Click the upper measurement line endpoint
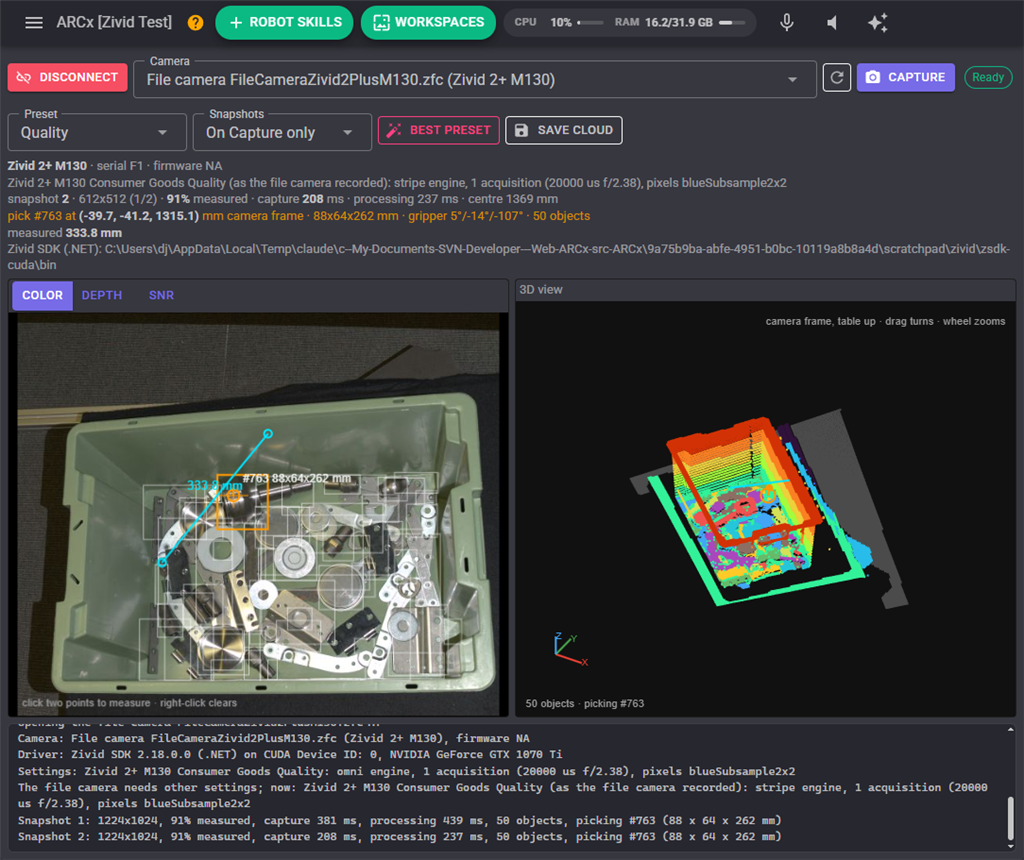1024x860 pixels. (268, 434)
